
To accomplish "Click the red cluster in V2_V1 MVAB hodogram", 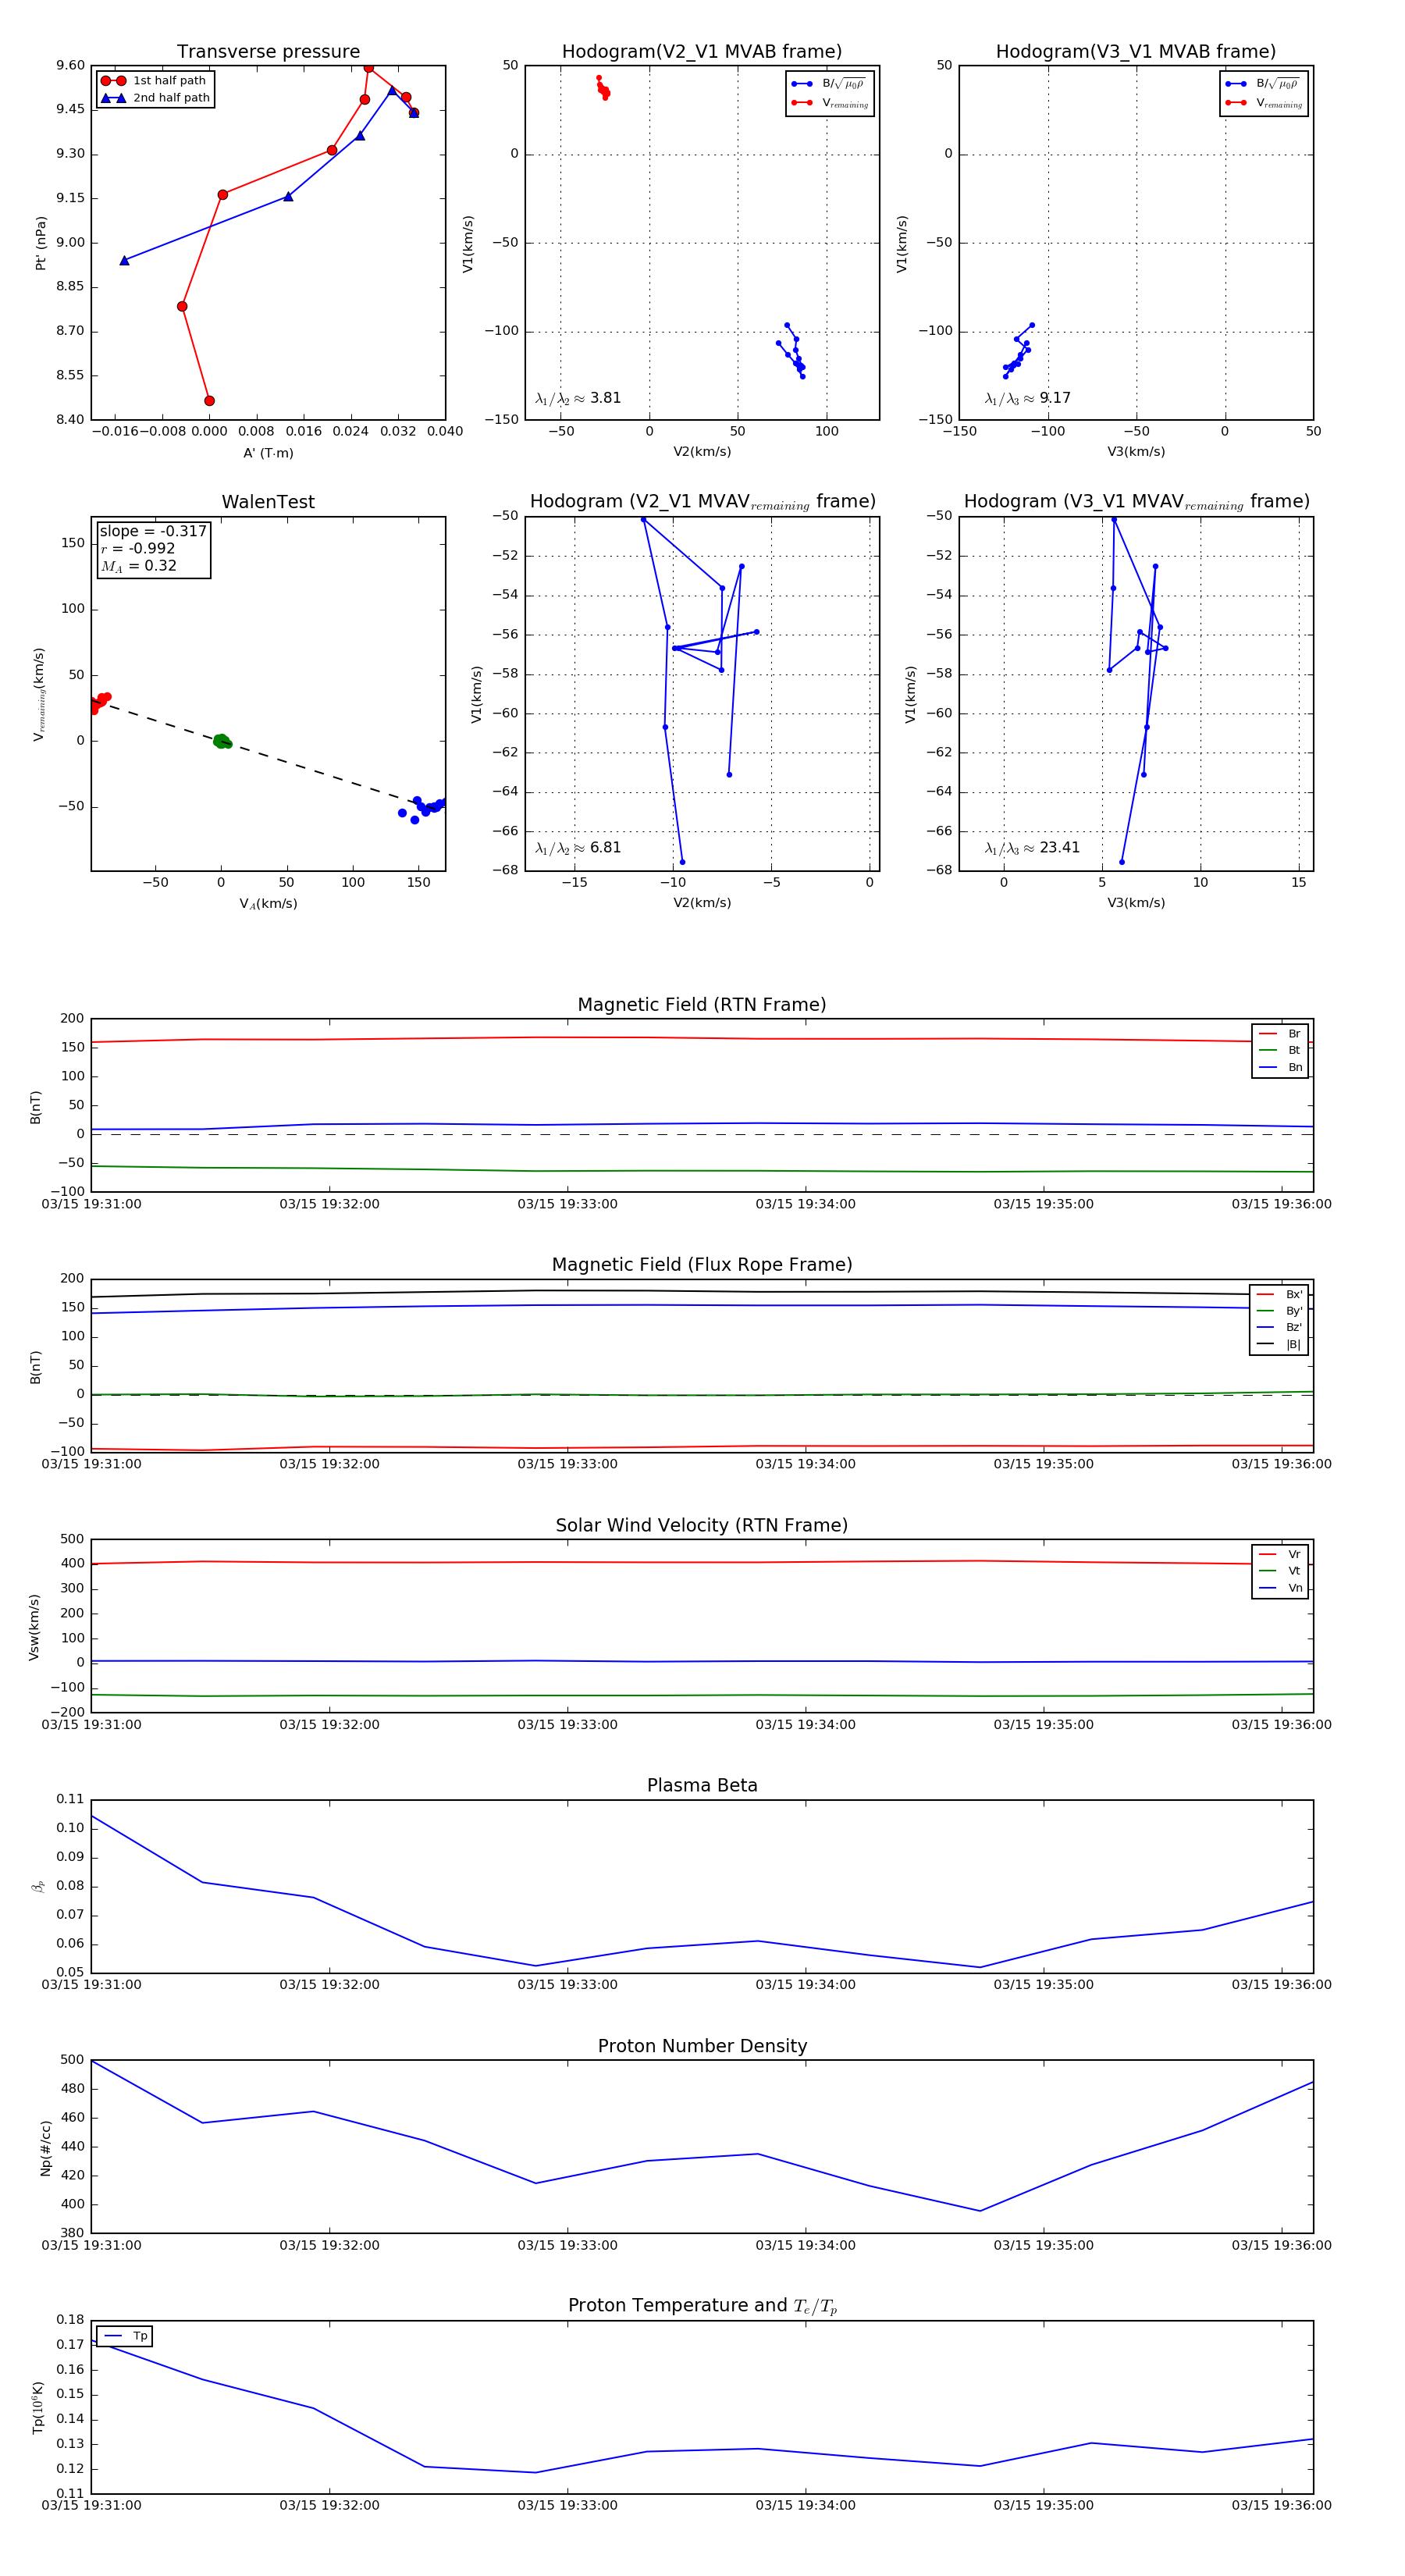I will pos(603,88).
